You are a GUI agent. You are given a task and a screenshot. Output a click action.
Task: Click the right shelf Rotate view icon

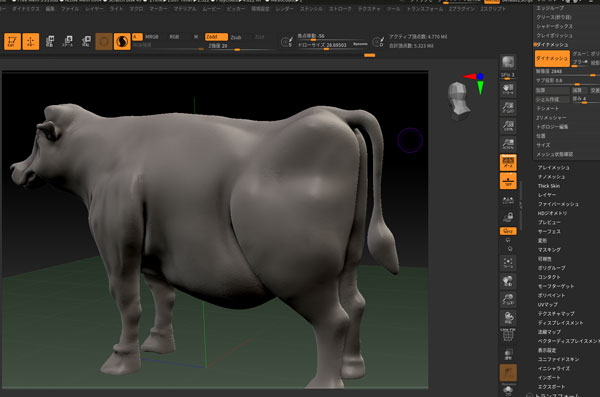coord(508,318)
